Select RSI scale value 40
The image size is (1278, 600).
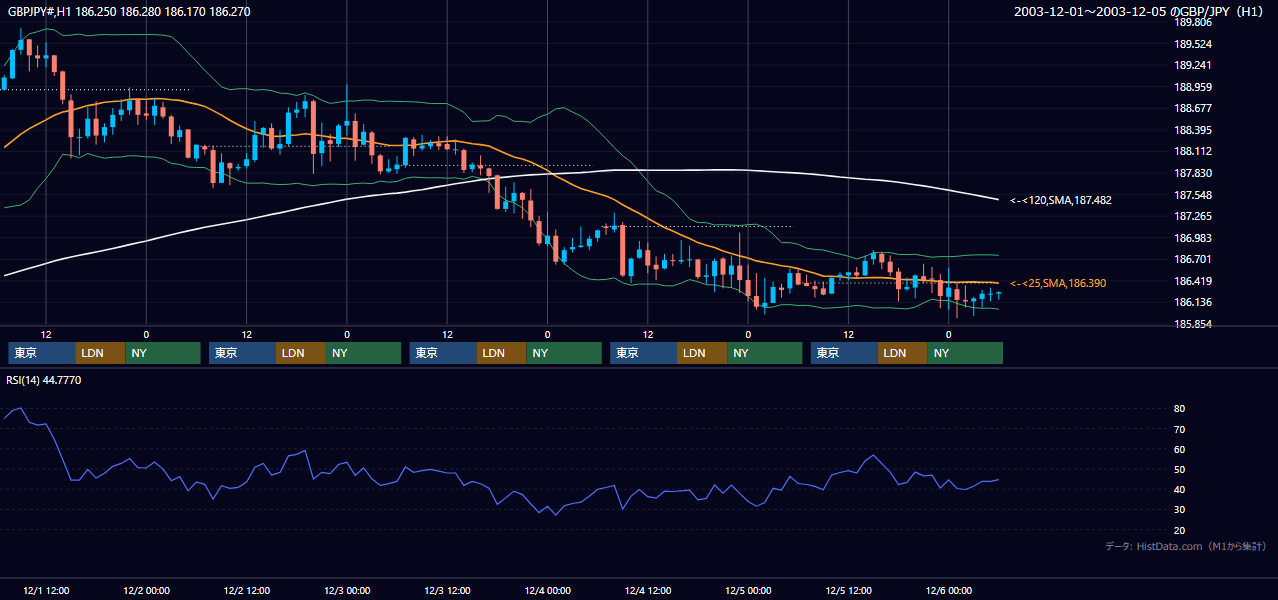(1180, 489)
